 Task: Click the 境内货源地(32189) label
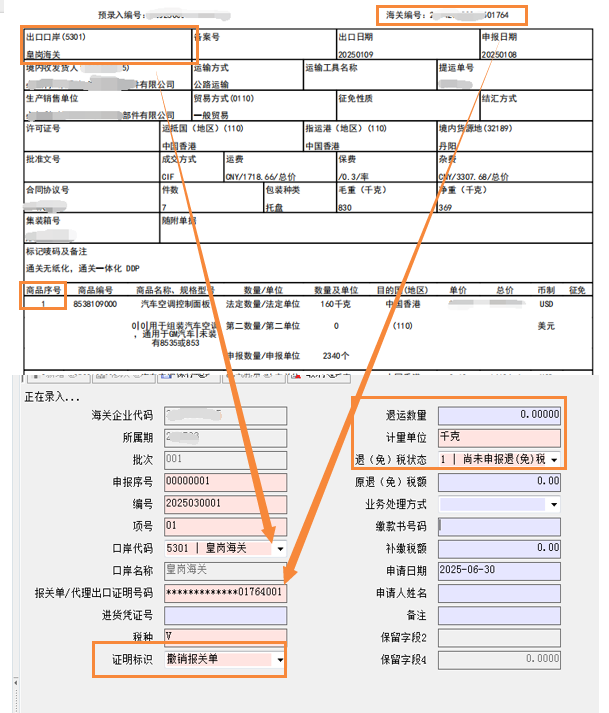tap(475, 129)
